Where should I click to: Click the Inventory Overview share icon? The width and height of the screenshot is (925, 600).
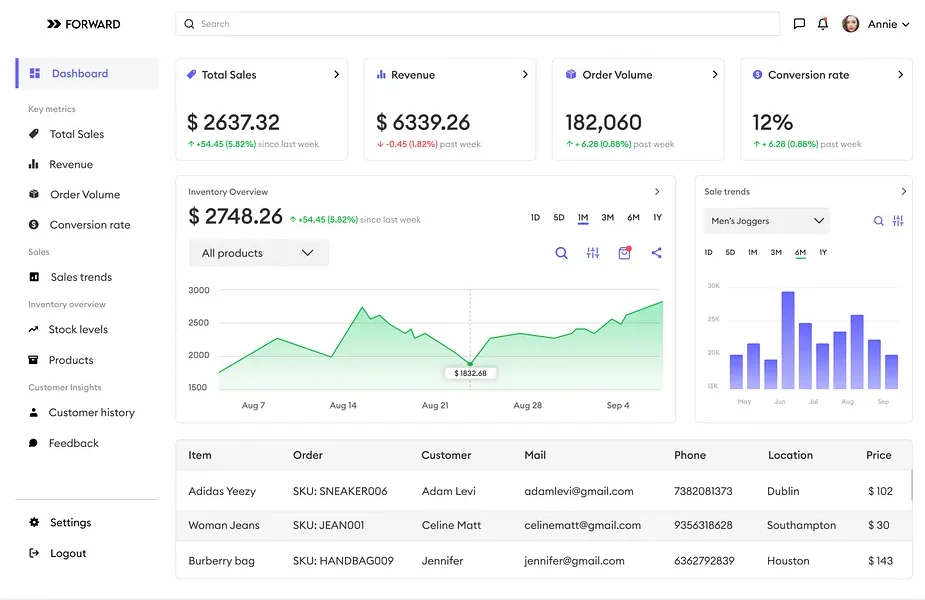pos(657,253)
